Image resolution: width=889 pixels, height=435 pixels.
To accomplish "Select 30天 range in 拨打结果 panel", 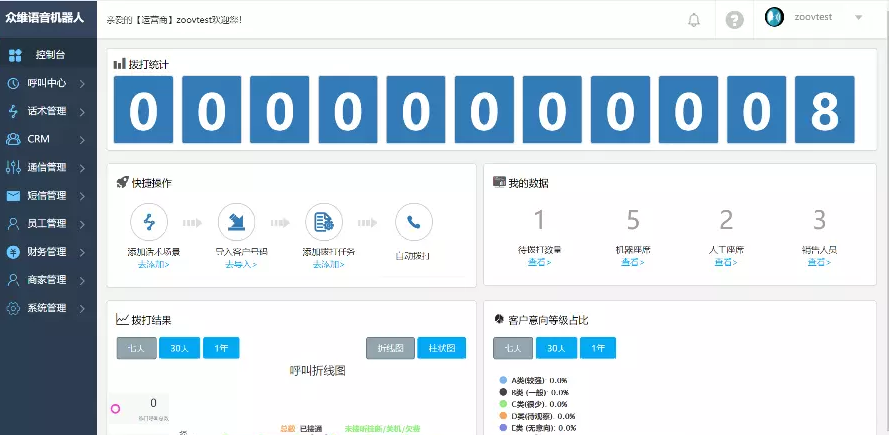I will 179,348.
